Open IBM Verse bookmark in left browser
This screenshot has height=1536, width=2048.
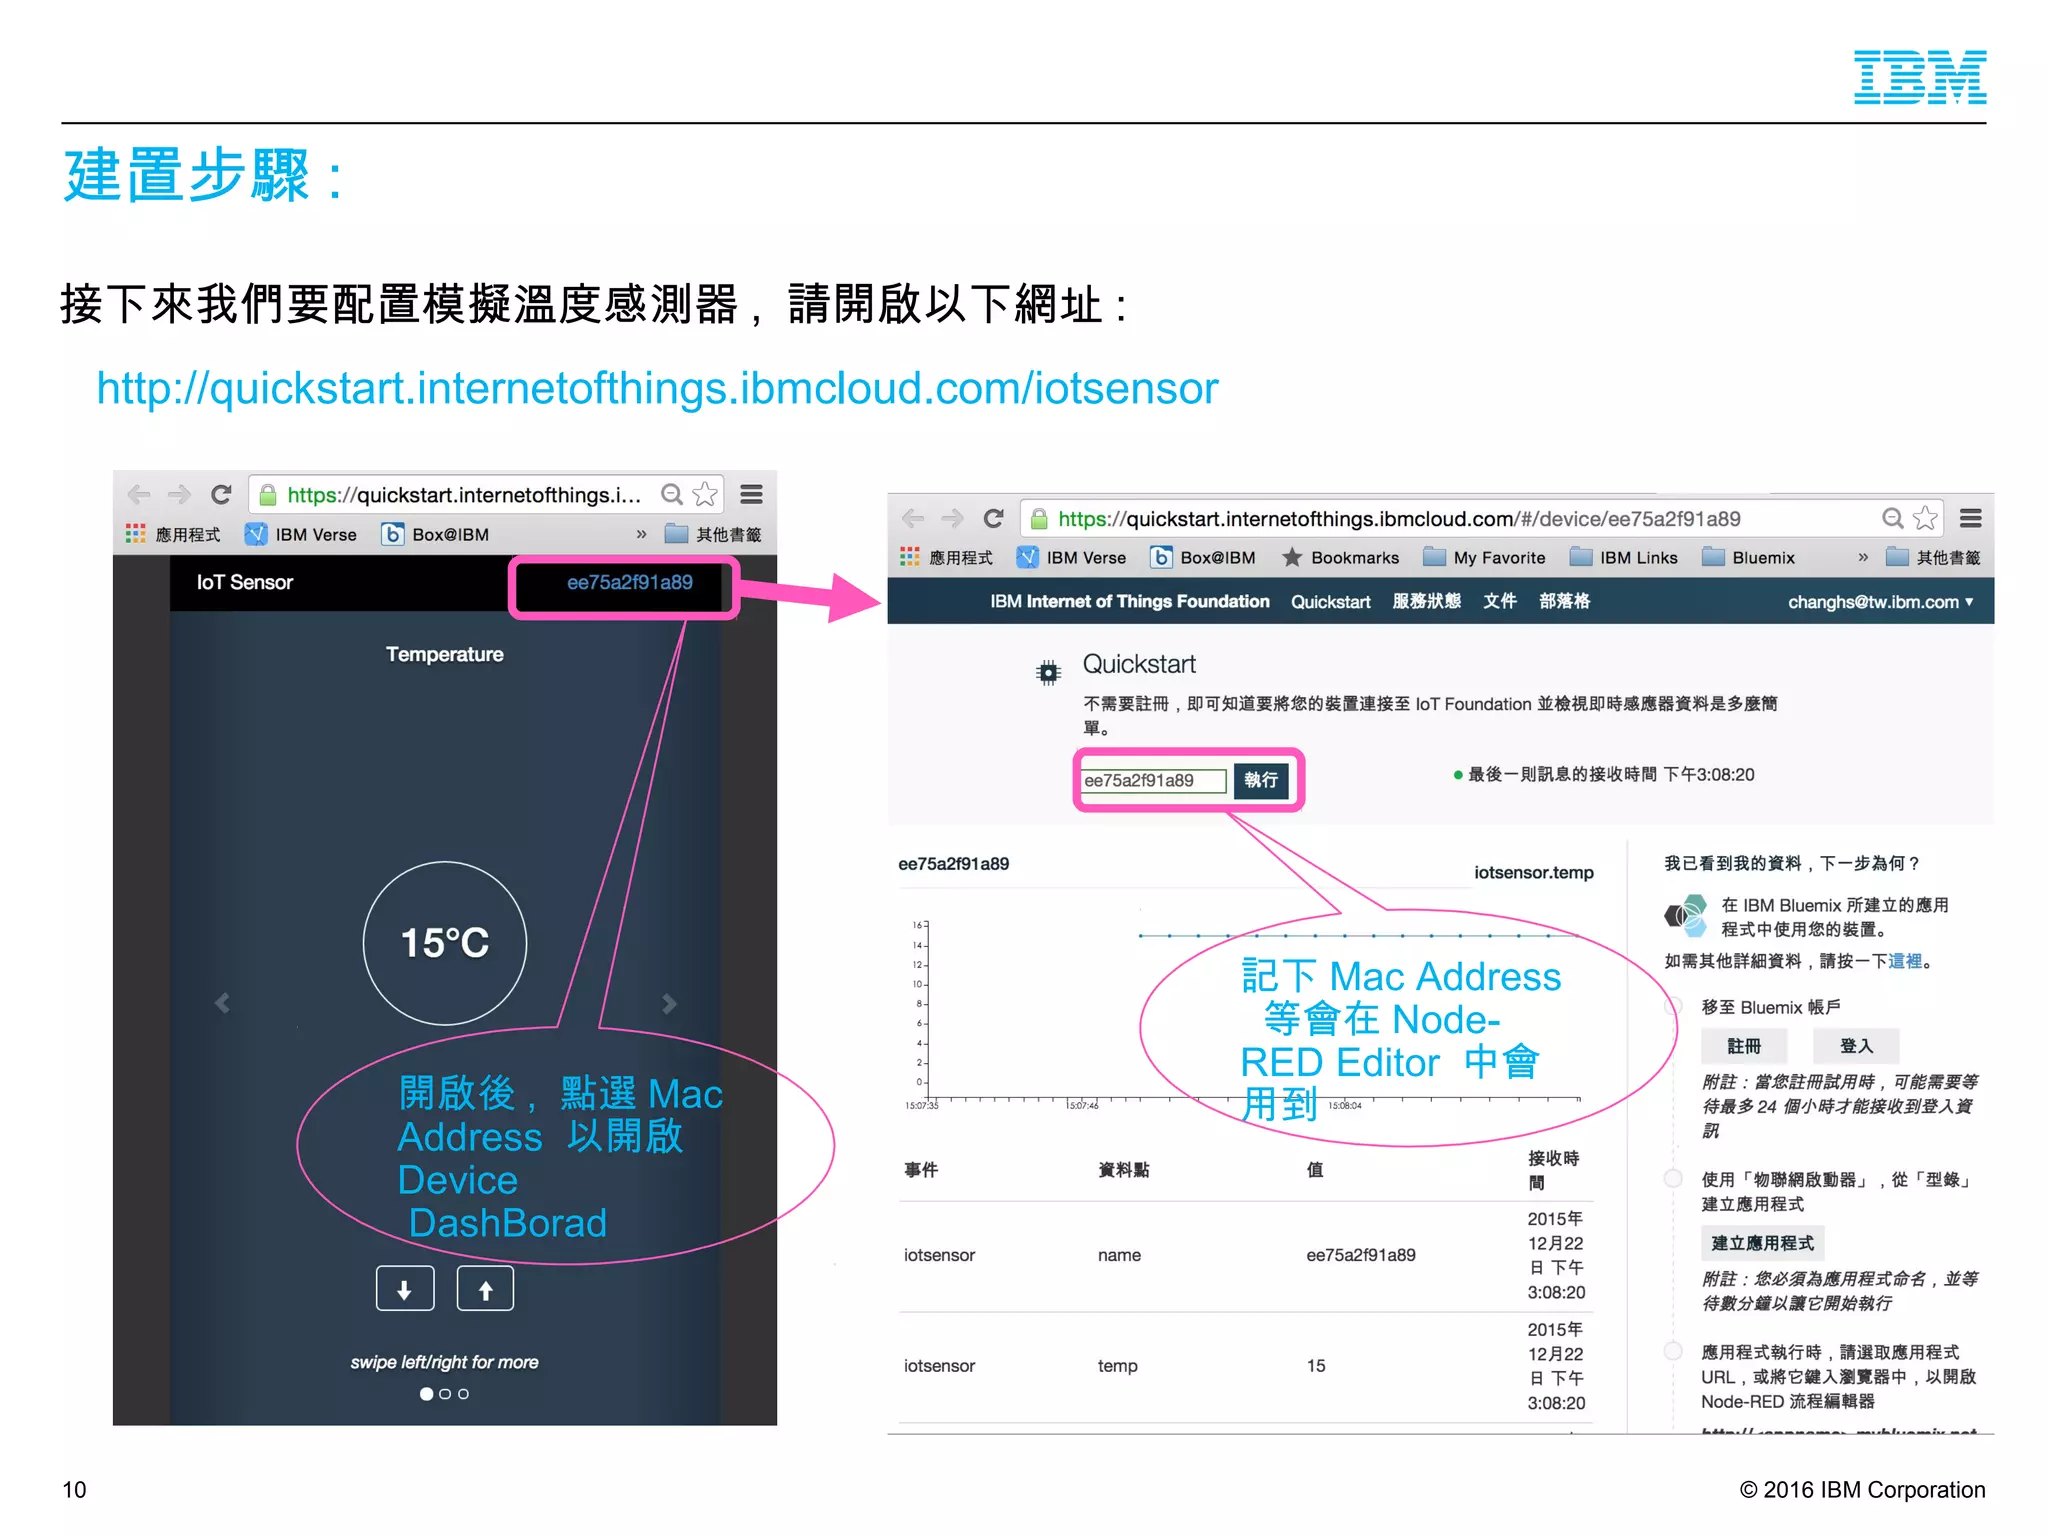click(301, 534)
